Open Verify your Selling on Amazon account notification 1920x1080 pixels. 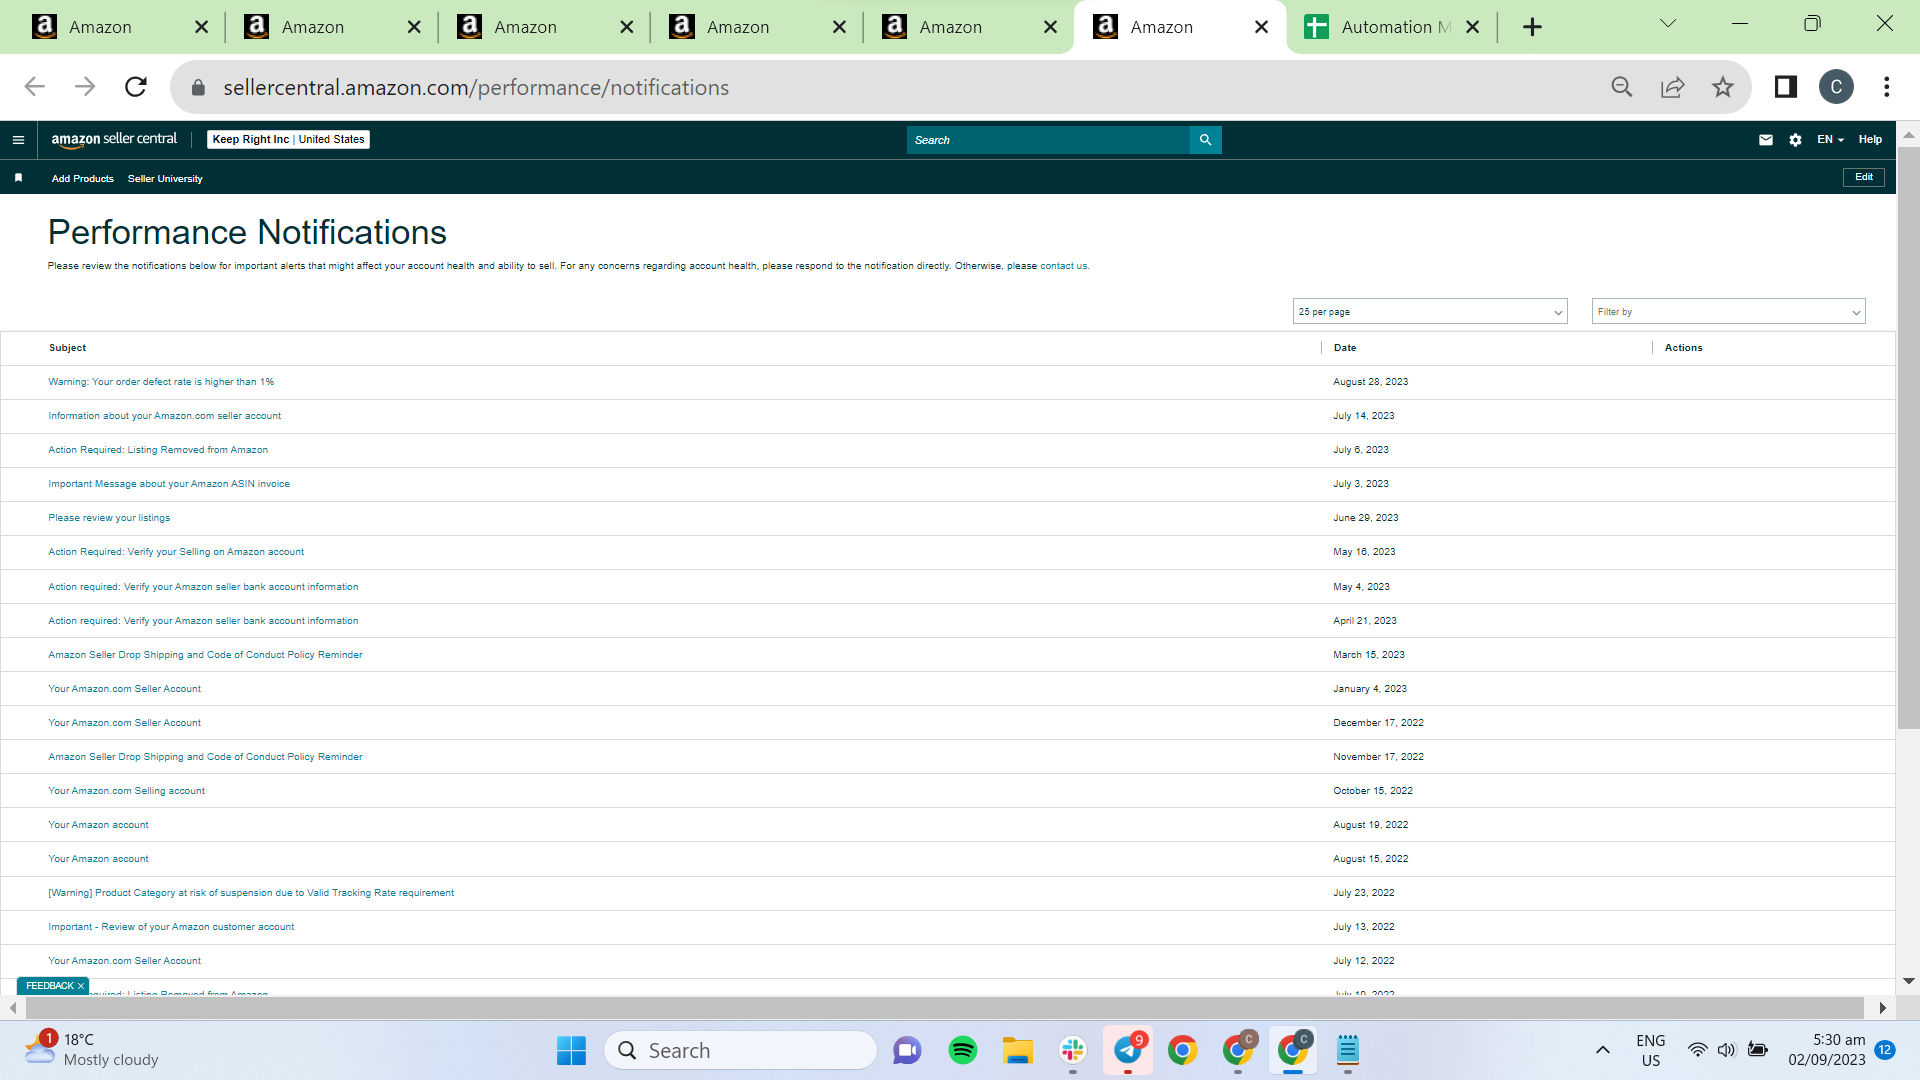pos(176,552)
